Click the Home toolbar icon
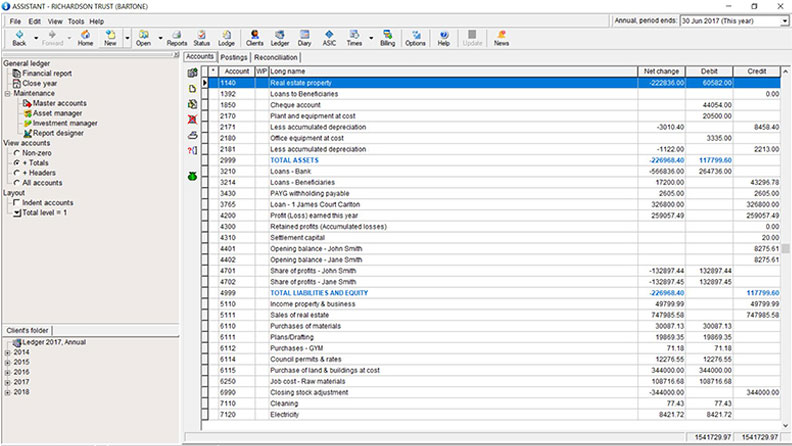This screenshot has width=792, height=446. click(85, 38)
